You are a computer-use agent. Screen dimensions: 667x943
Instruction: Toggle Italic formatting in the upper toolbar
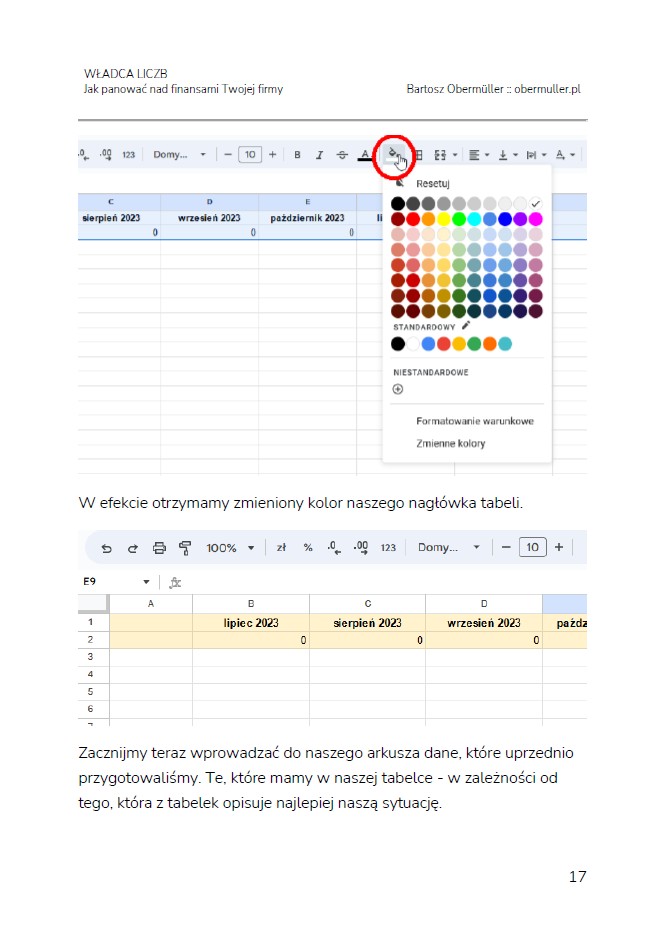319,155
